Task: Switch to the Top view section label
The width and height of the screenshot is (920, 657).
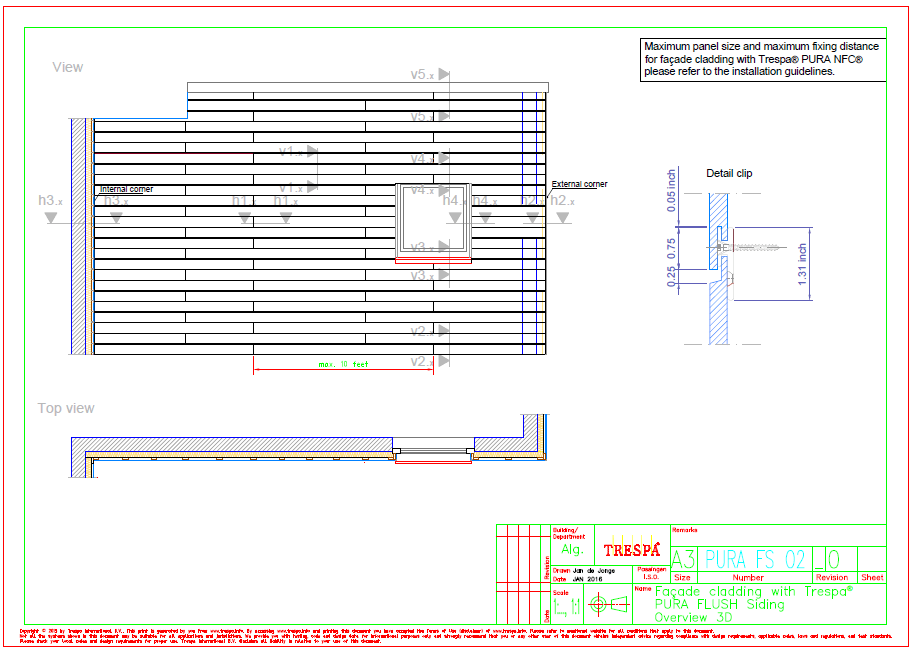Action: click(x=65, y=408)
